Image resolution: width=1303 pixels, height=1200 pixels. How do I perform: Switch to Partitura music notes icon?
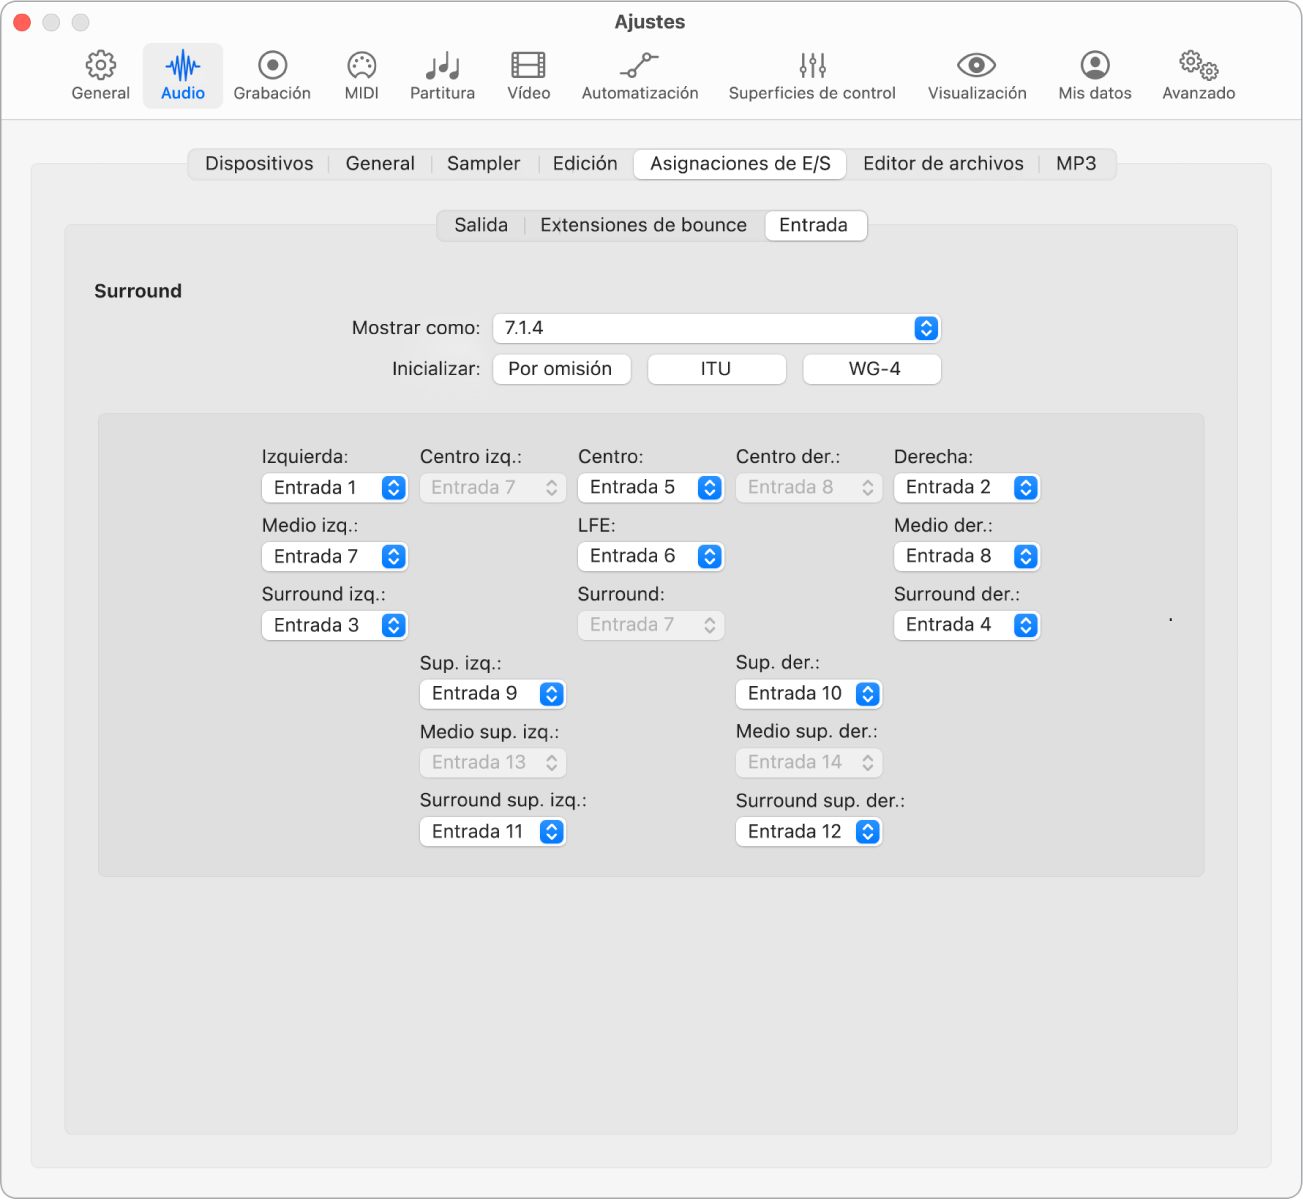click(x=442, y=66)
